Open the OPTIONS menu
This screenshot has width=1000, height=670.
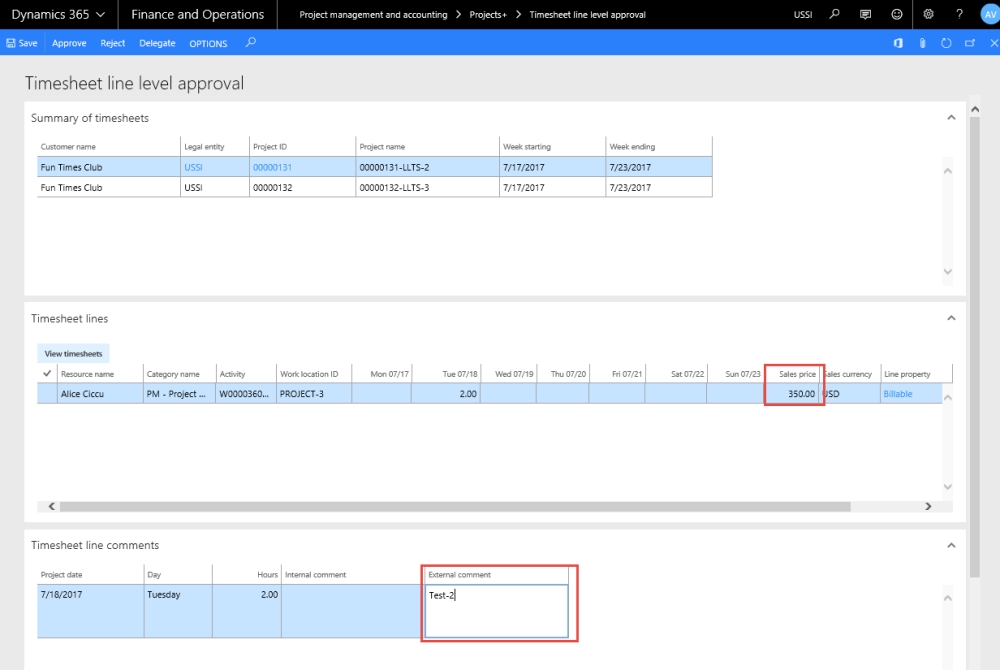click(208, 43)
